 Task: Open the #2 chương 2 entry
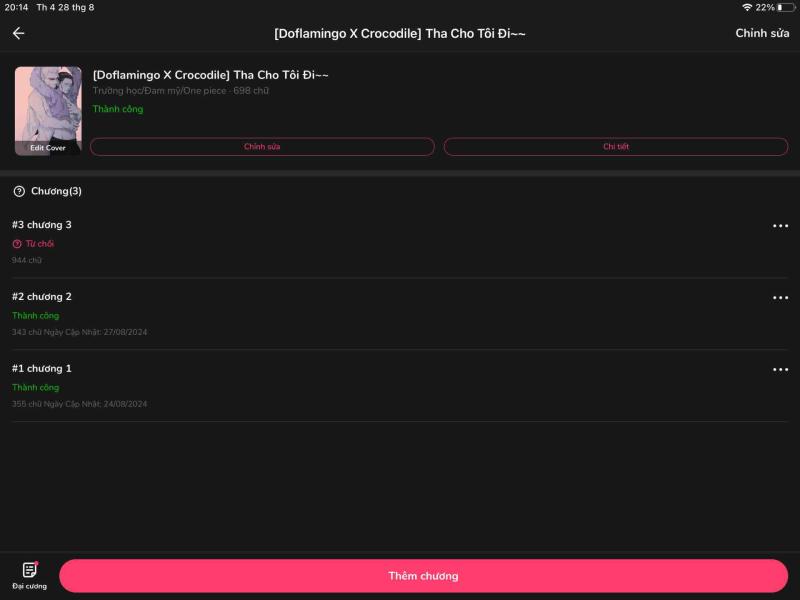pos(42,297)
